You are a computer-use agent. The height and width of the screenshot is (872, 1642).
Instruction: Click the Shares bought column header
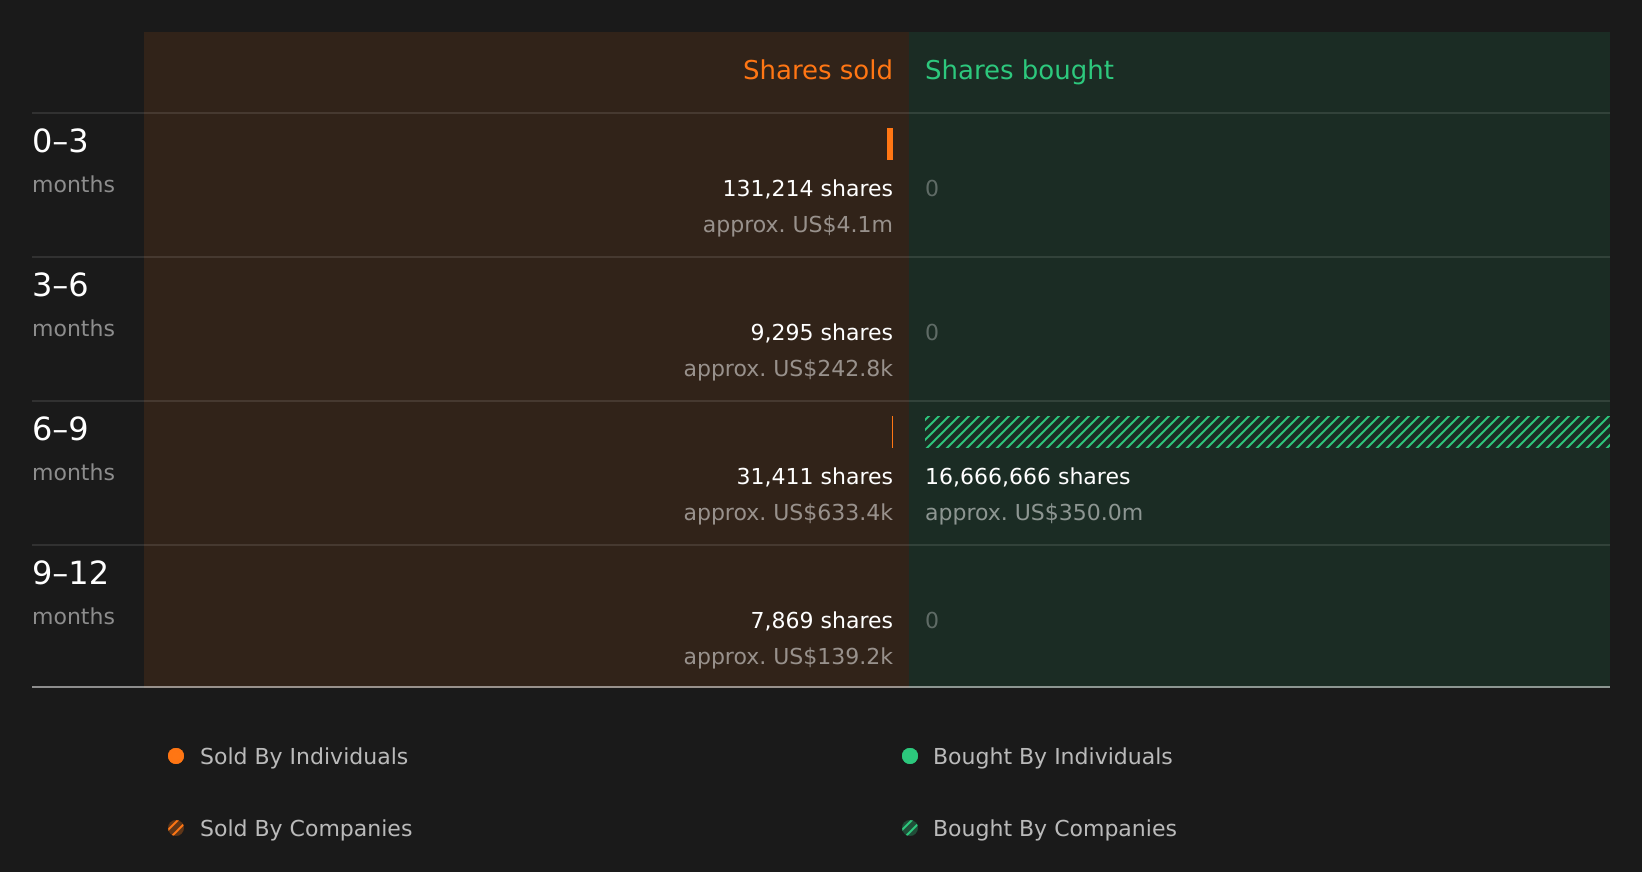click(x=1019, y=71)
